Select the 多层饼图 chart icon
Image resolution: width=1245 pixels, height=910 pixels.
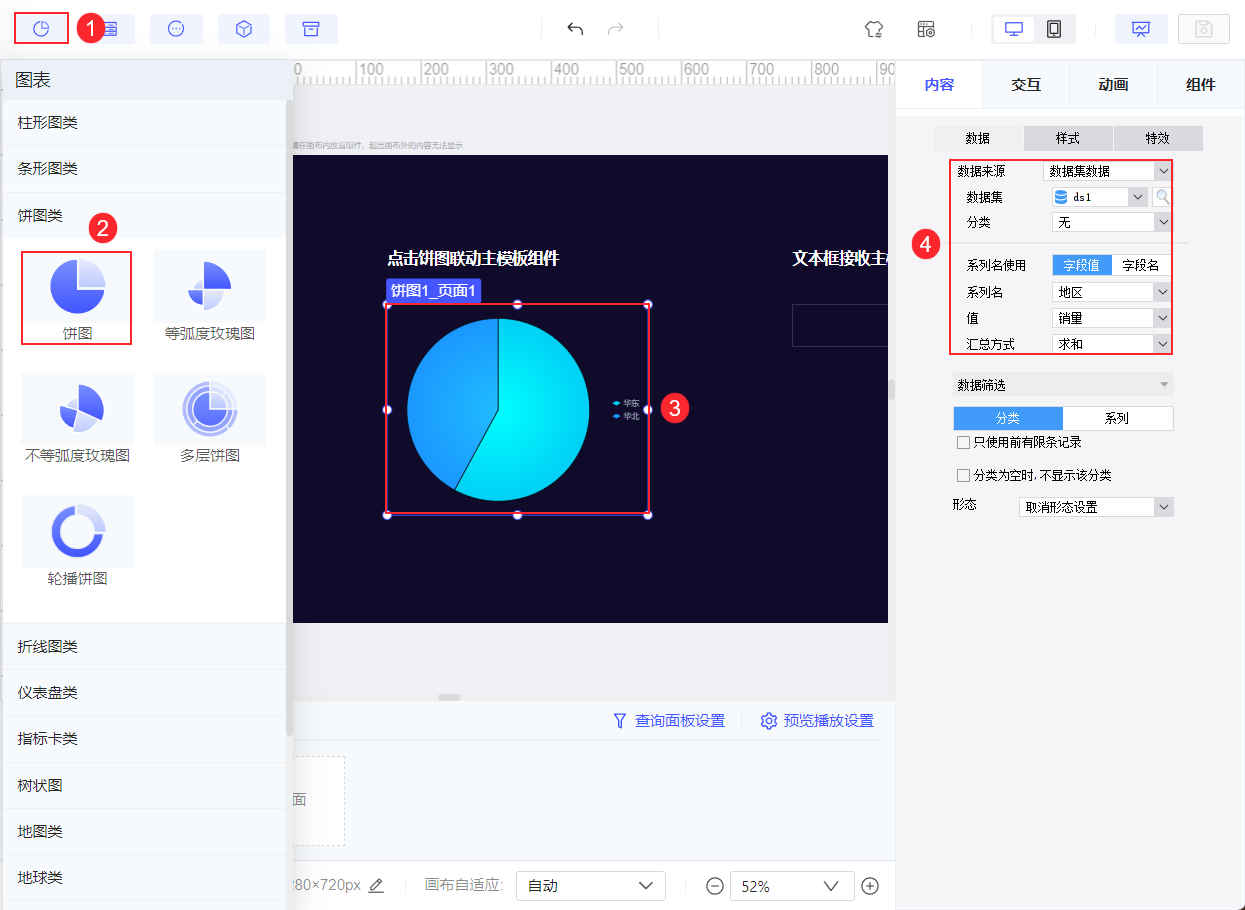pyautogui.click(x=210, y=420)
